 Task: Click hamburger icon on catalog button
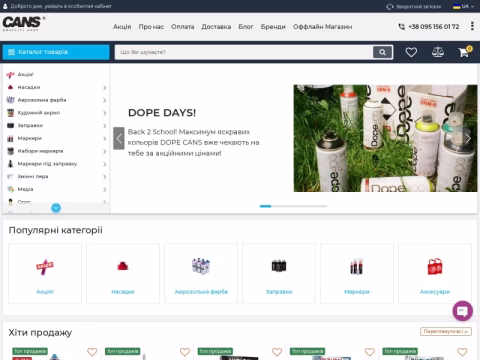tap(11, 52)
